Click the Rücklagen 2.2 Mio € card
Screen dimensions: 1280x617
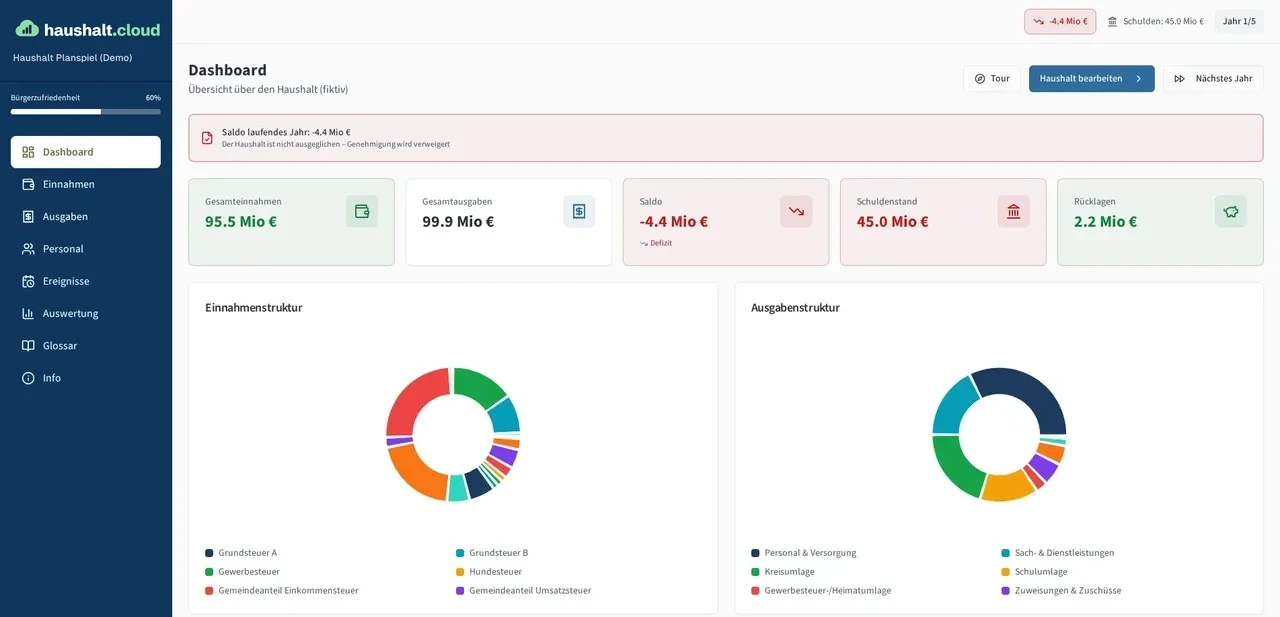click(1160, 222)
